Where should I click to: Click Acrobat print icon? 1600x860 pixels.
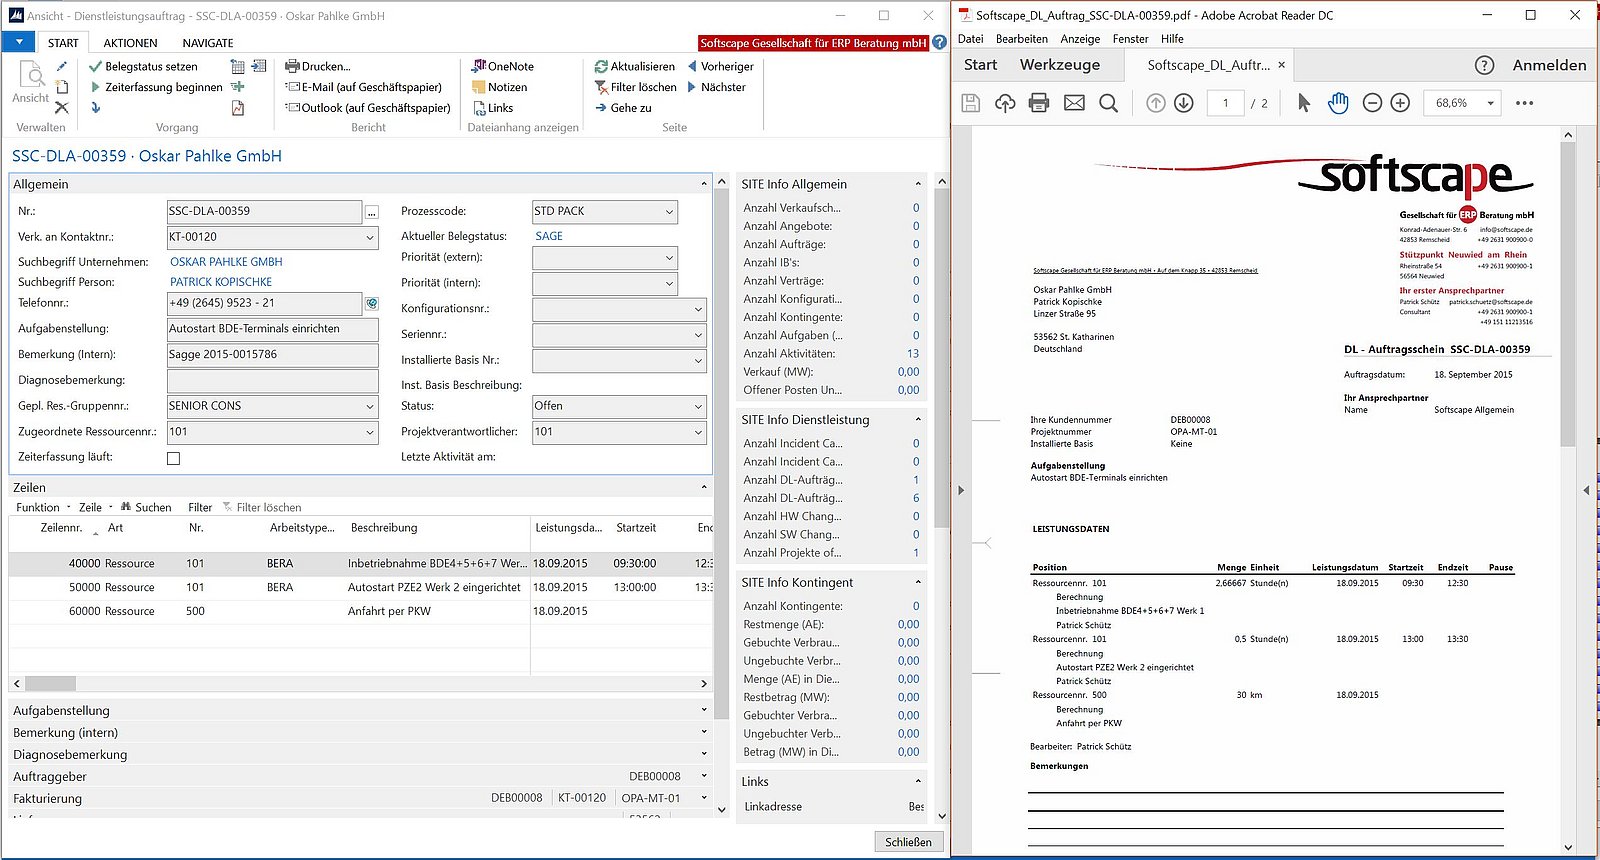1039,103
